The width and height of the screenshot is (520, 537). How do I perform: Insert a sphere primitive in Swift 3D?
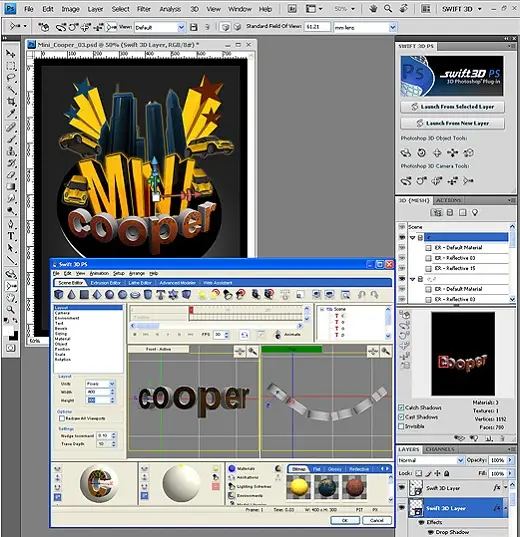coord(110,295)
